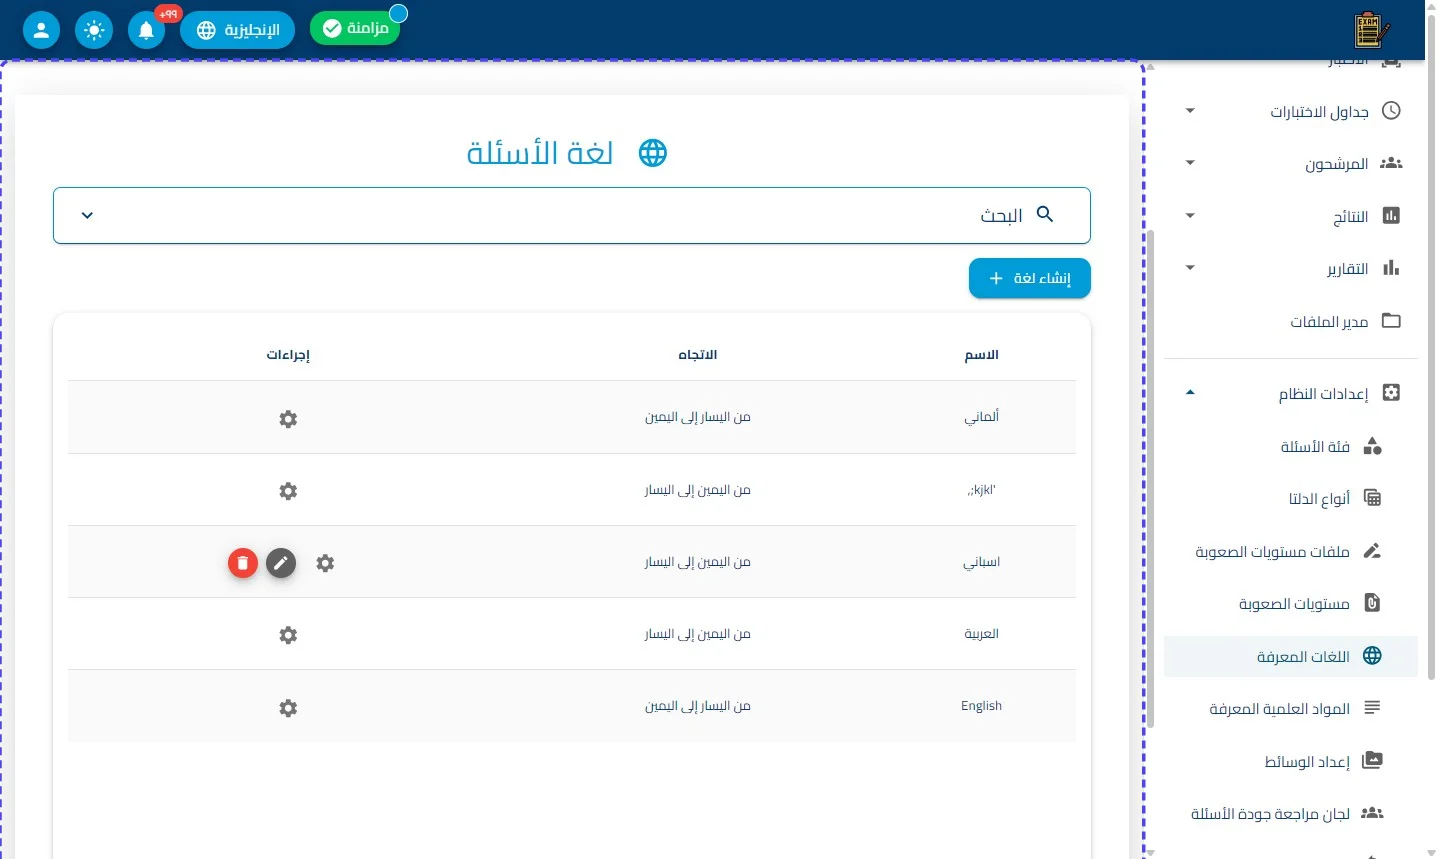This screenshot has width=1438, height=859.
Task: Select the ألماني name cell in the table
Action: click(982, 417)
